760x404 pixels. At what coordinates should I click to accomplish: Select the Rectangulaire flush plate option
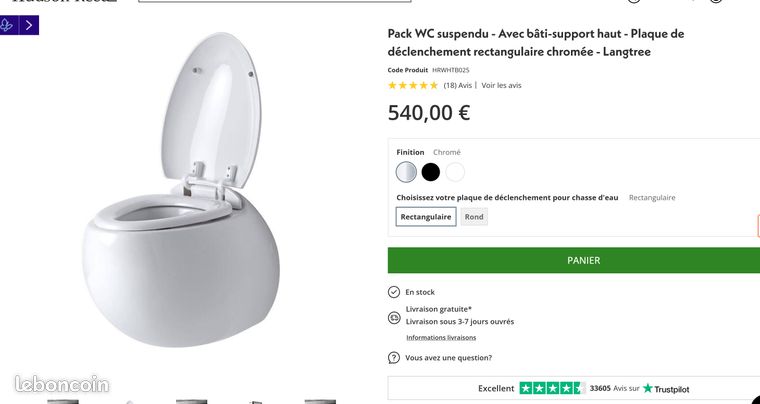coord(426,217)
